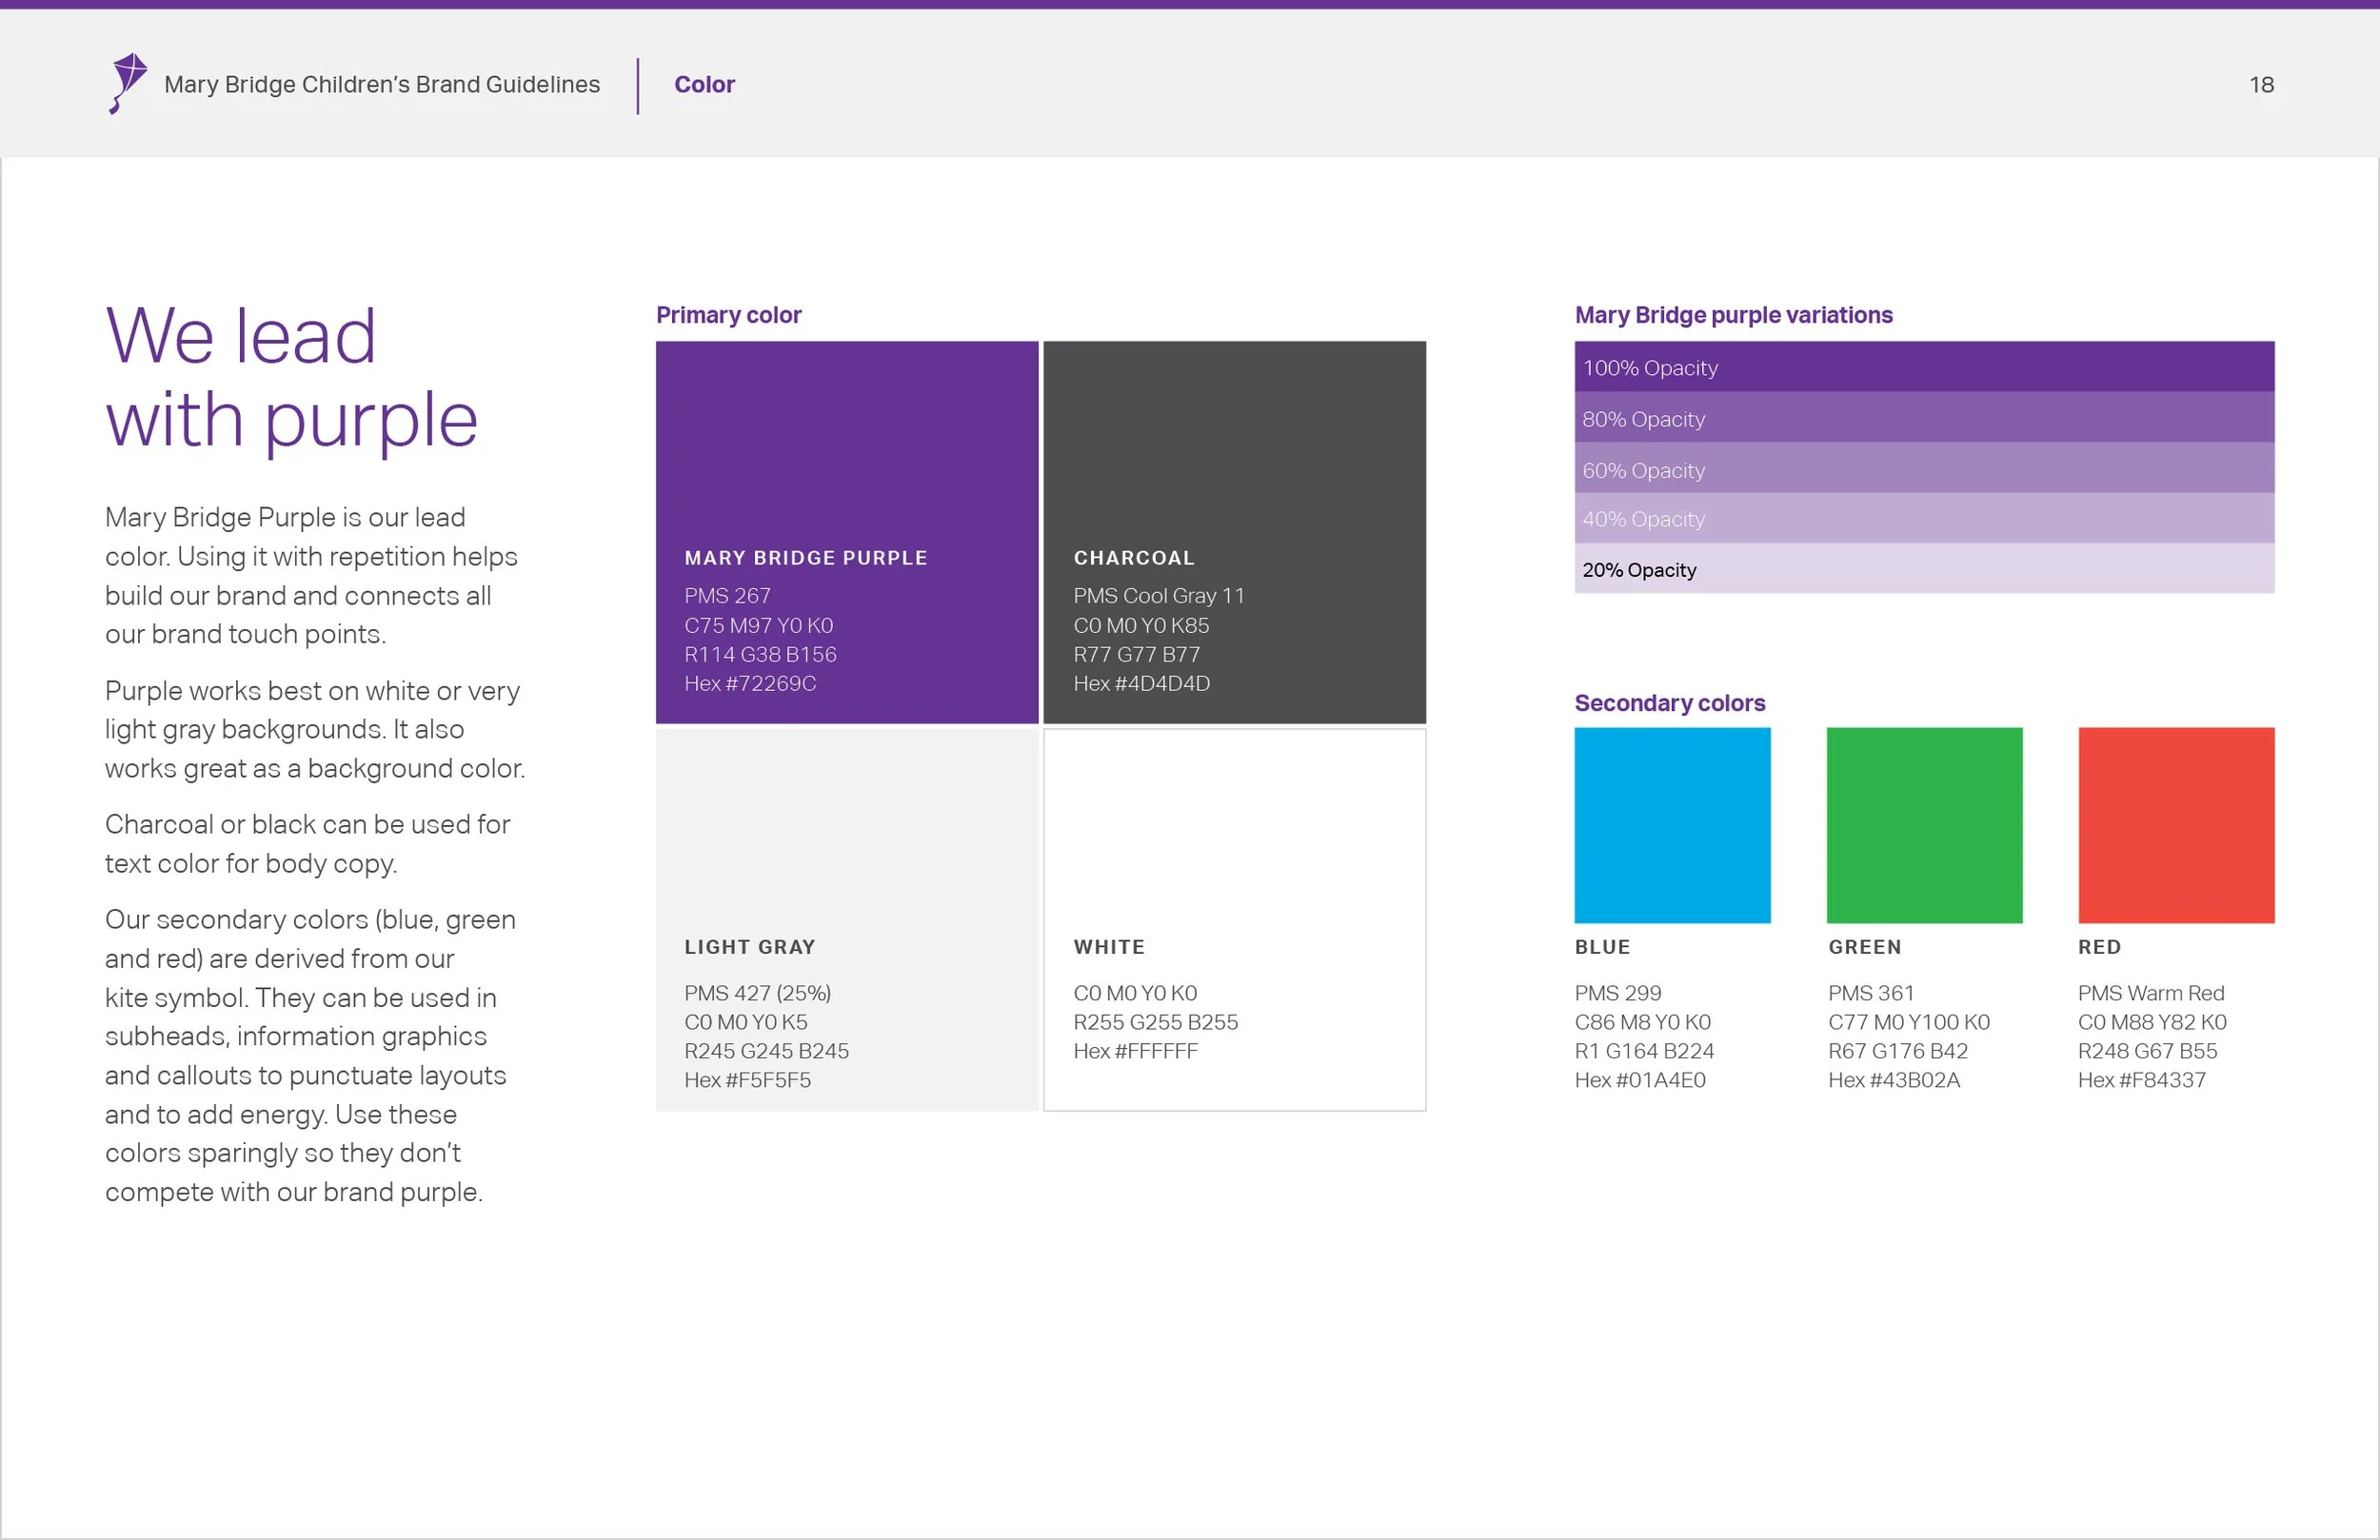Click the text 'C0 M0 Y0 K85'
Image resolution: width=2380 pixels, height=1540 pixels.
click(x=1141, y=625)
